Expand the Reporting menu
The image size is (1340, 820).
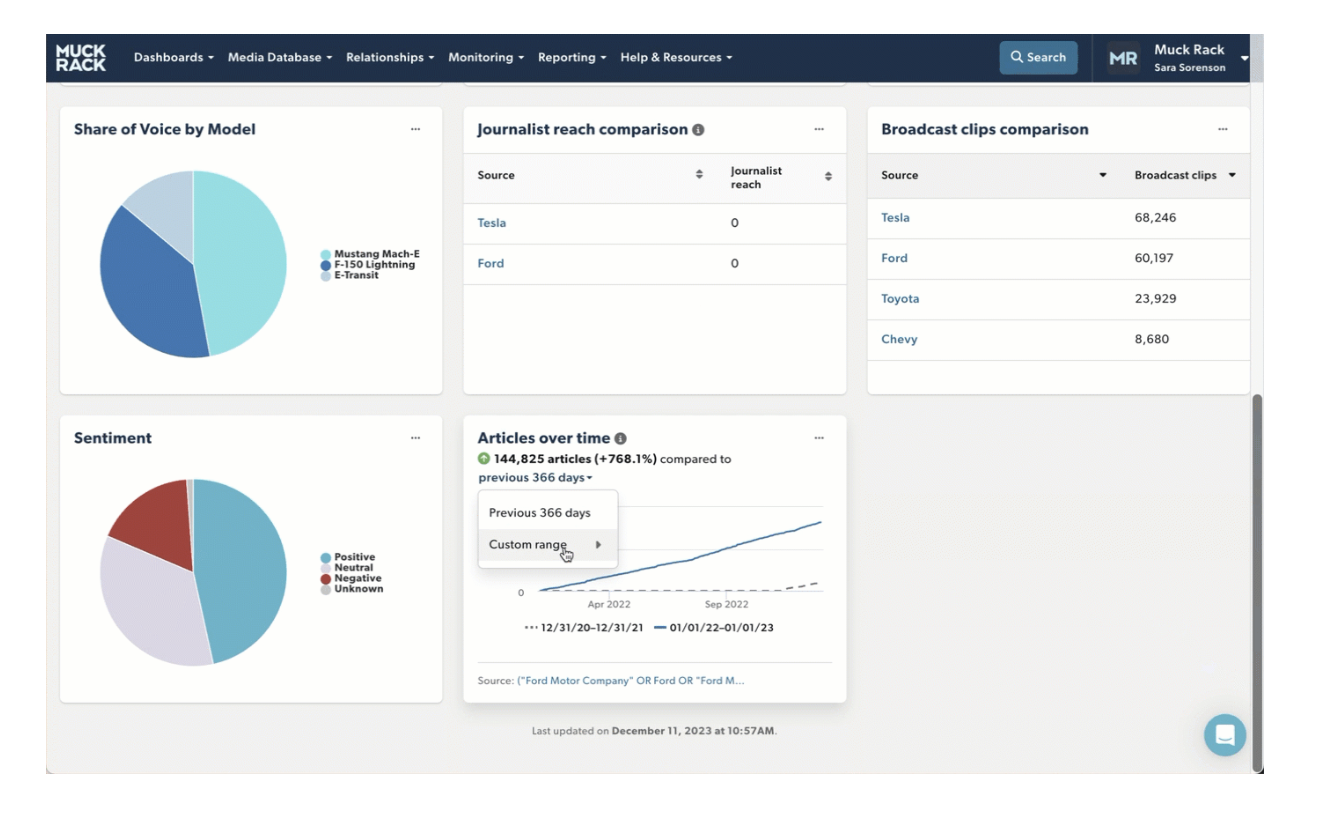click(x=572, y=57)
